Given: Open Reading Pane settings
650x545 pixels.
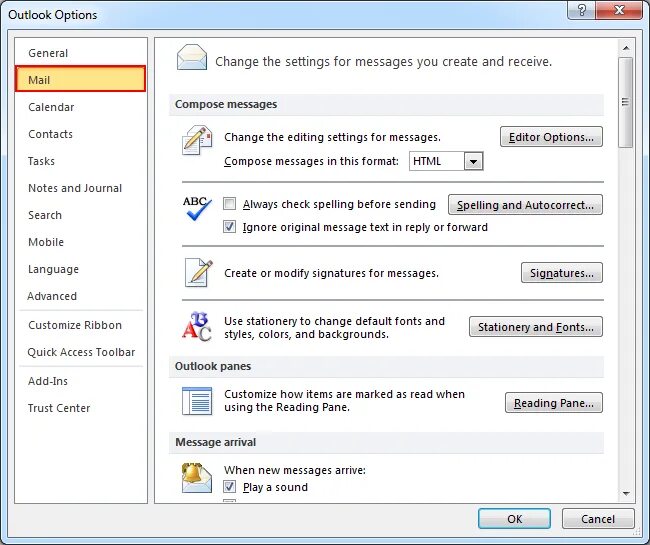Looking at the screenshot, I should click(x=553, y=402).
